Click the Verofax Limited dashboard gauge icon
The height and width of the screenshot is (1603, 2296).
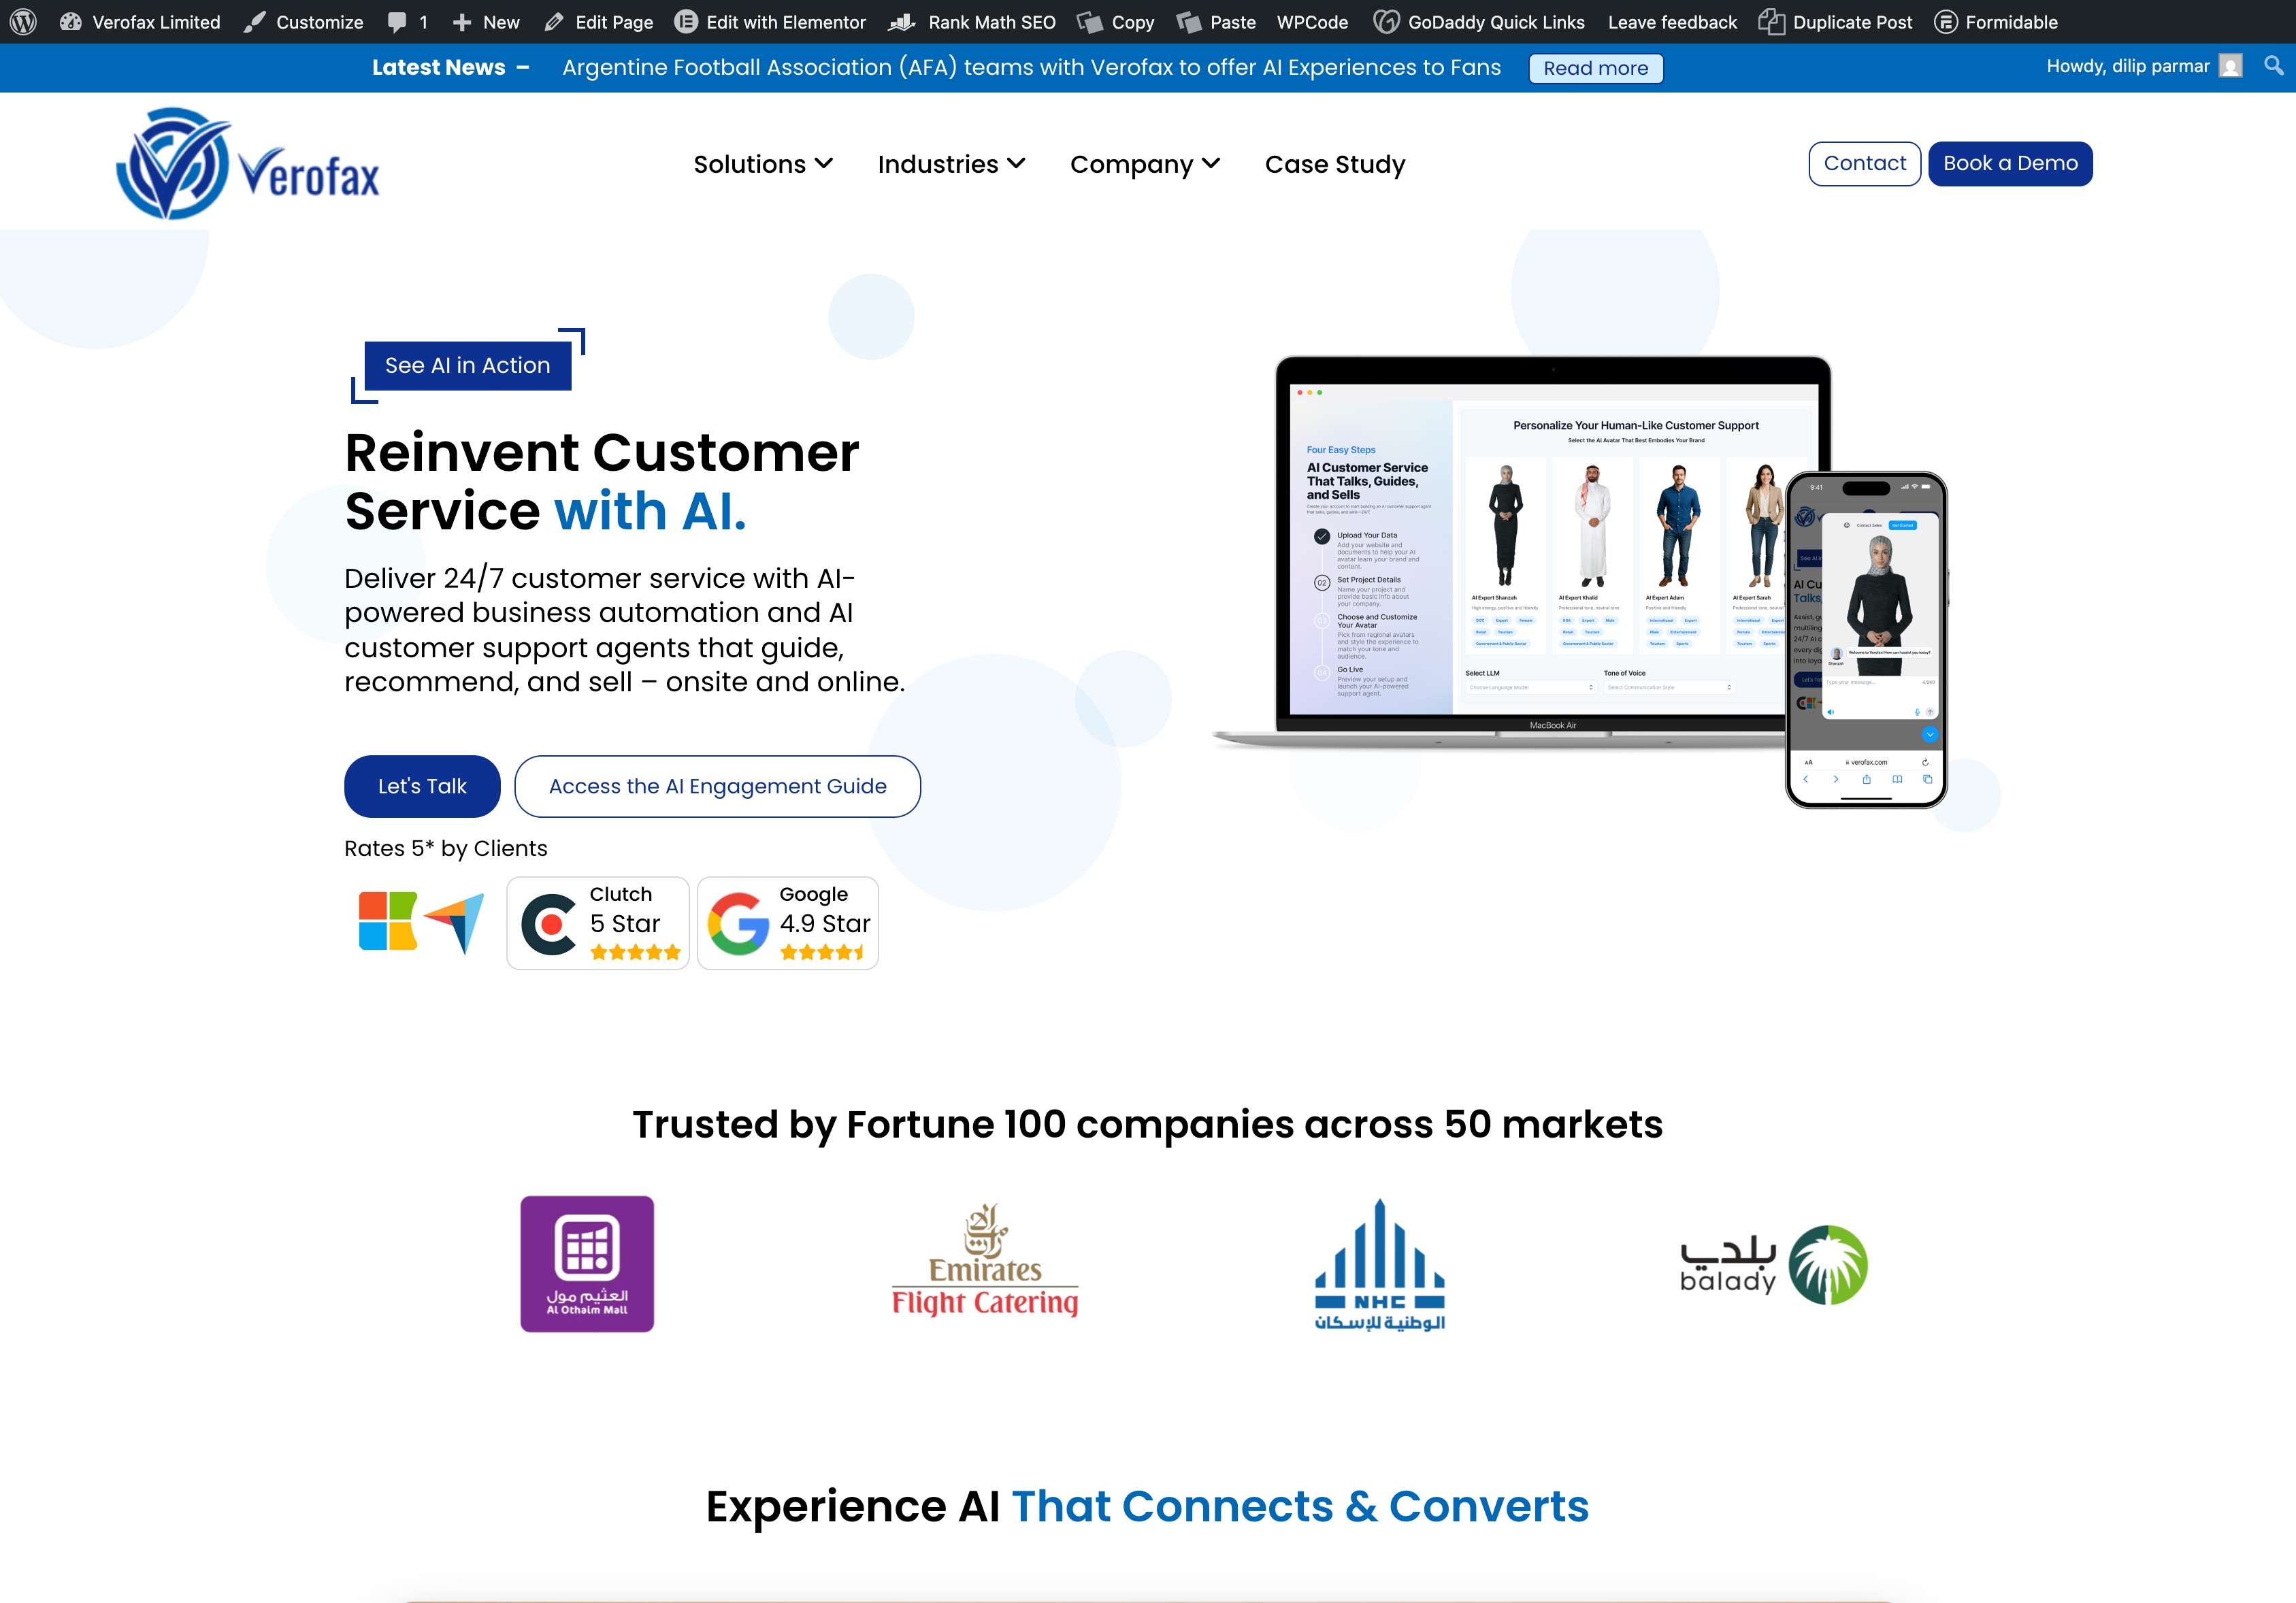(x=70, y=22)
